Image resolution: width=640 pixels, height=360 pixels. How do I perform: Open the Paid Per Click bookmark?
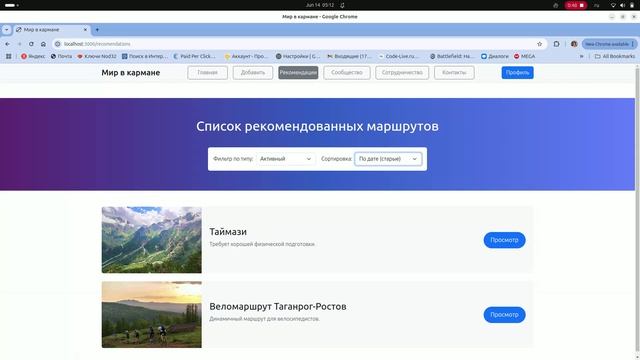click(195, 56)
